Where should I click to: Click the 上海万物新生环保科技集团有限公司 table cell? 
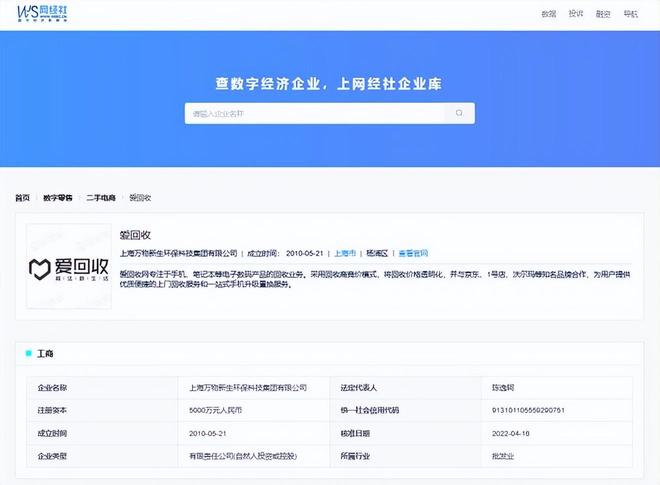(x=254, y=388)
